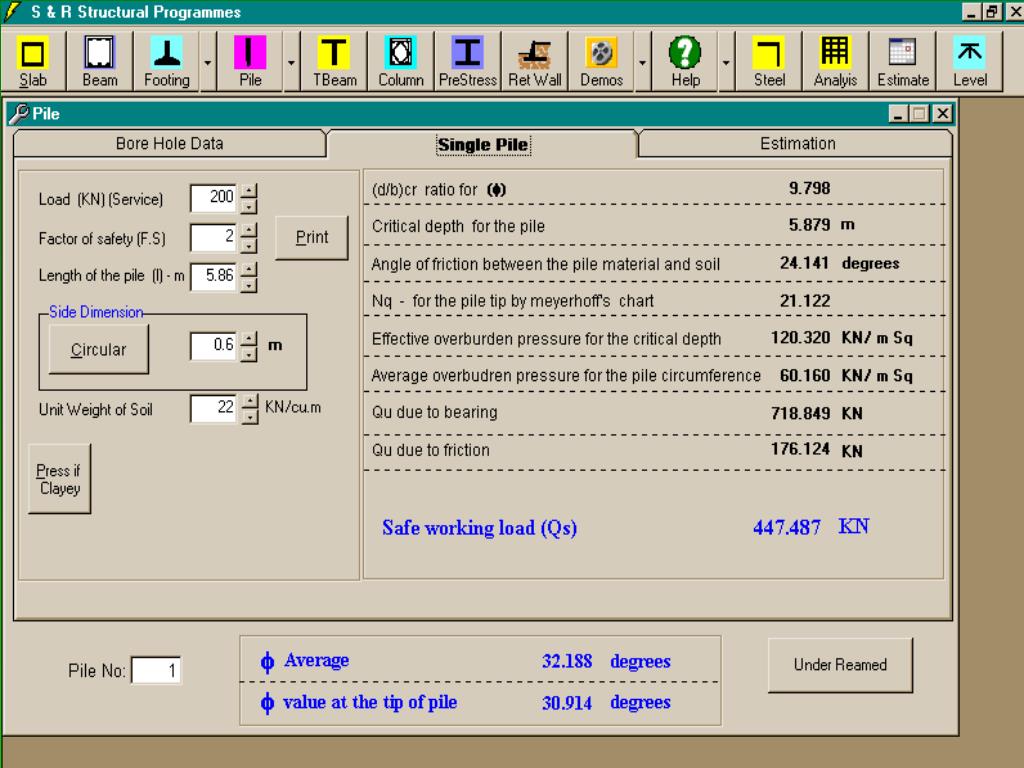The image size is (1024, 768).
Task: Click the average phi value 32.188
Action: [x=567, y=661]
